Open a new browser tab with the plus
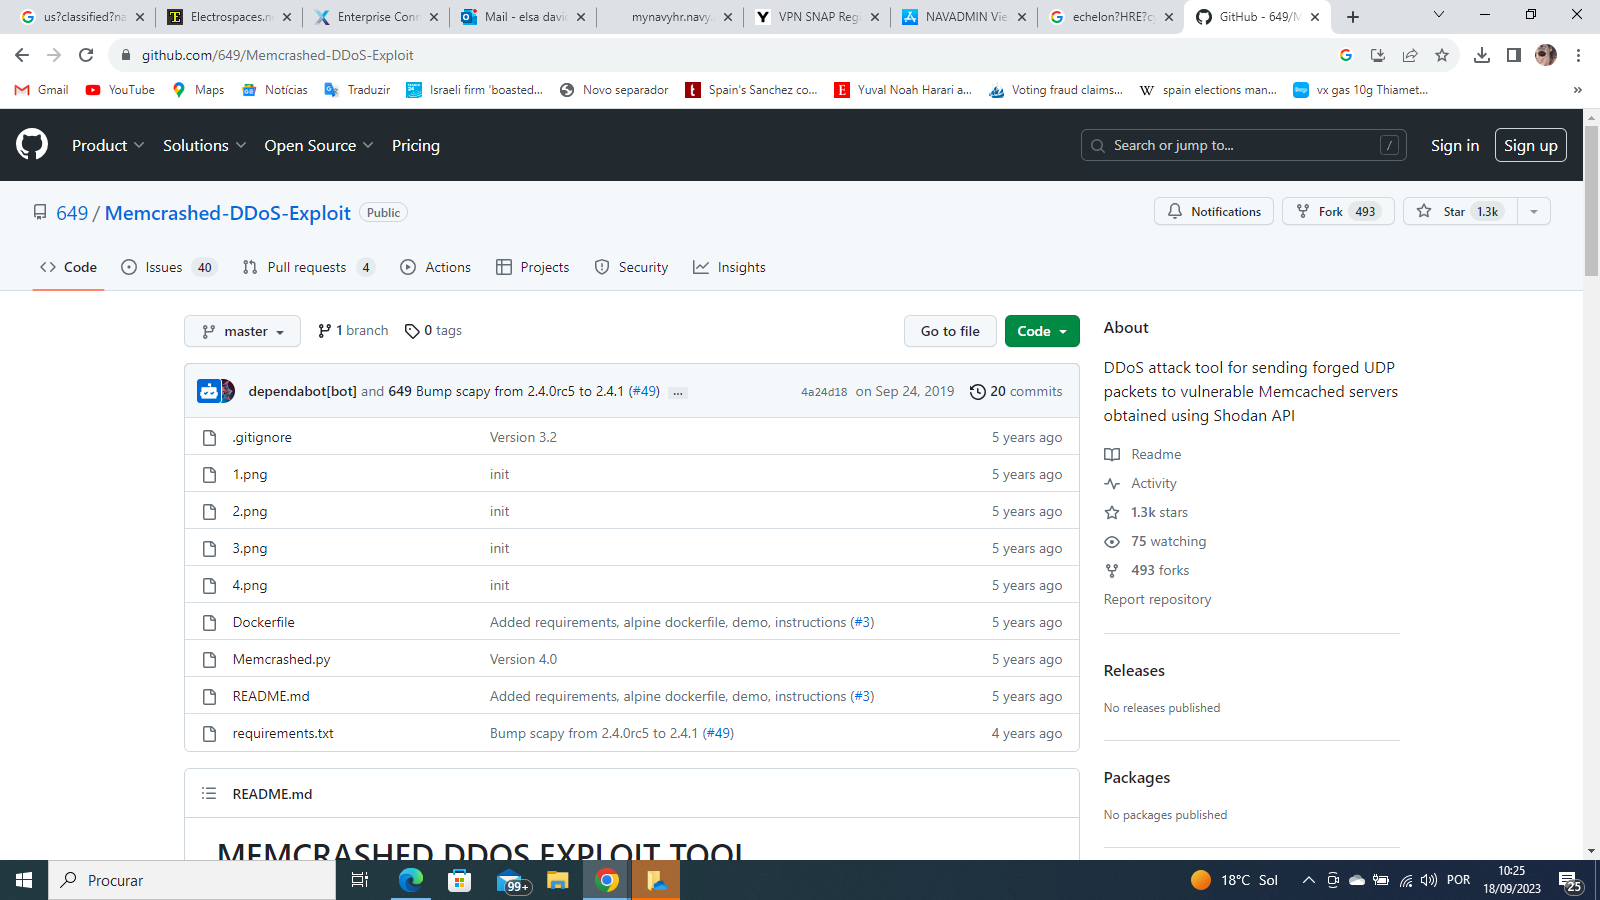Image resolution: width=1600 pixels, height=900 pixels. (x=1353, y=17)
